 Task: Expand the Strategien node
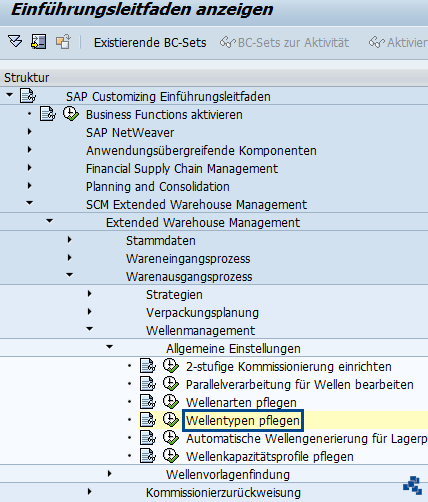click(x=90, y=294)
